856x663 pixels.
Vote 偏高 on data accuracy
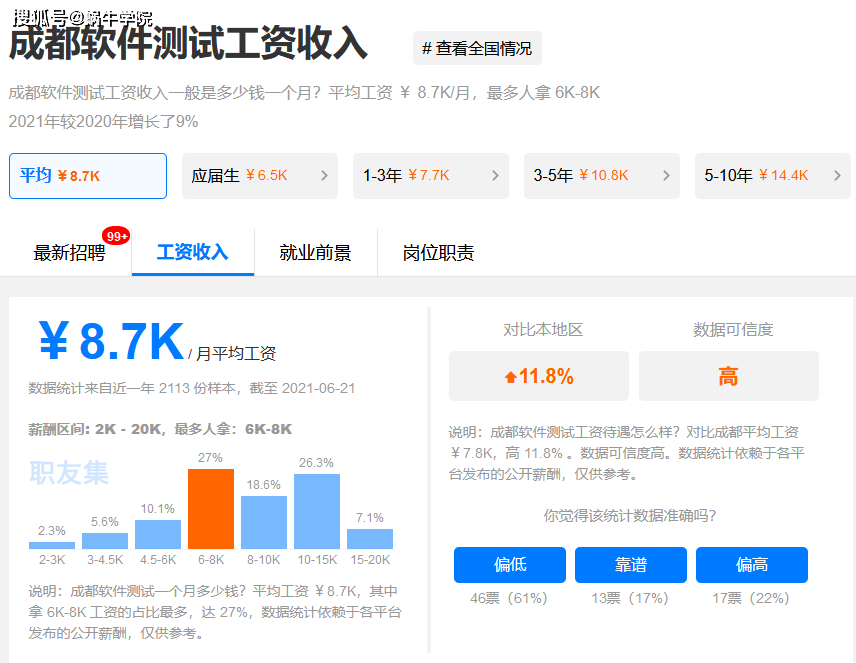point(752,565)
